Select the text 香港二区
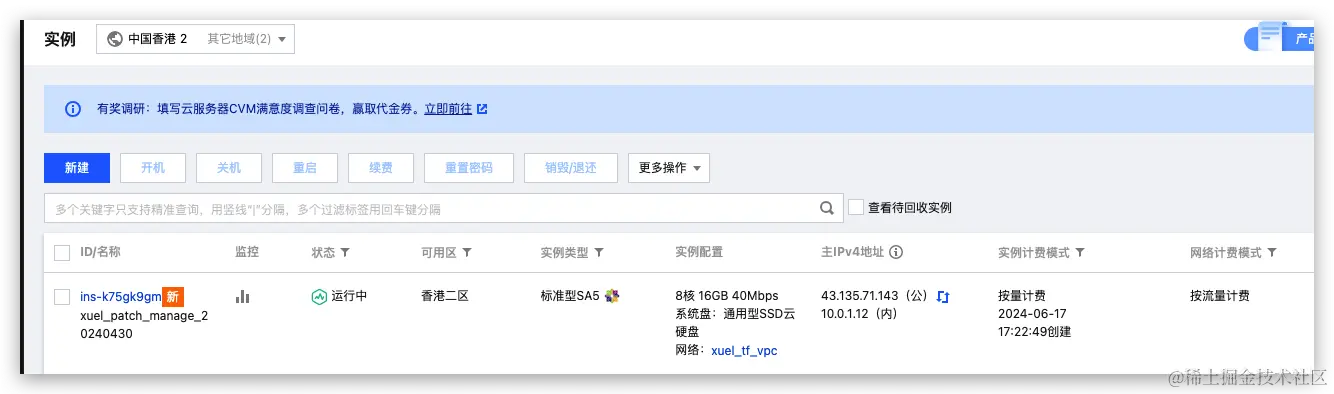1334x394 pixels. click(x=445, y=296)
